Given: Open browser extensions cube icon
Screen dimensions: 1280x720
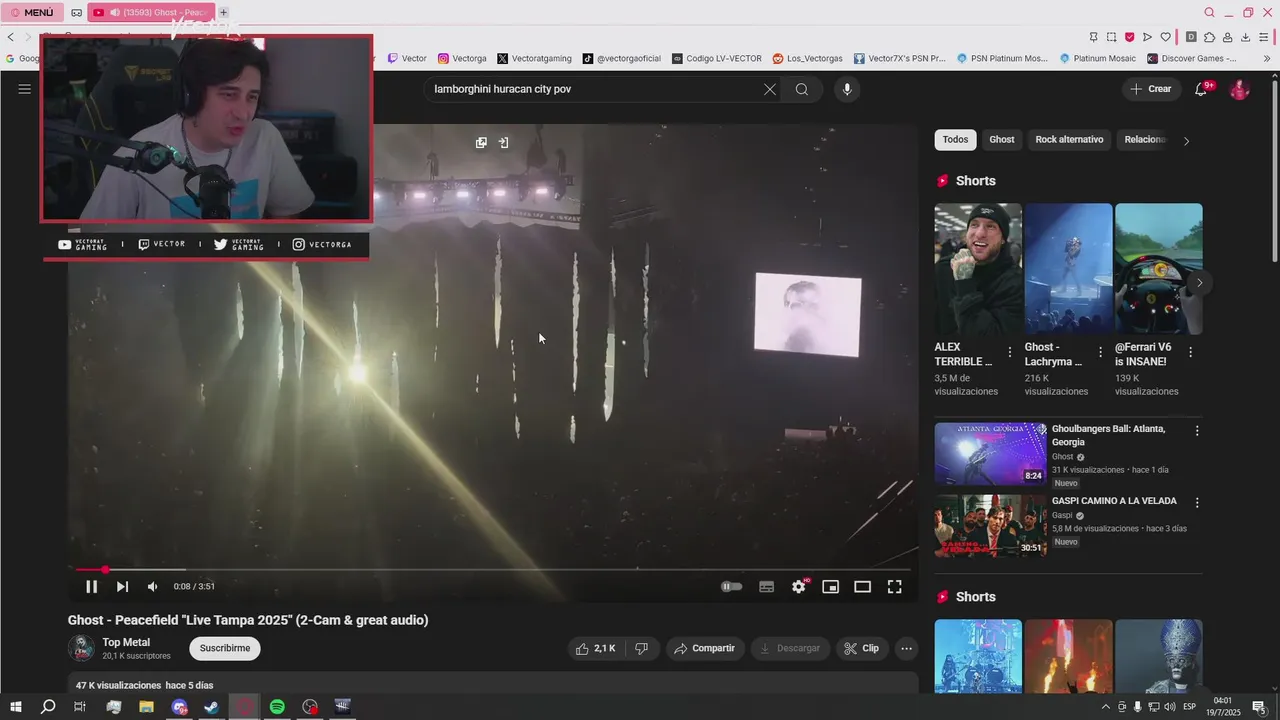Looking at the screenshot, I should 1209,37.
